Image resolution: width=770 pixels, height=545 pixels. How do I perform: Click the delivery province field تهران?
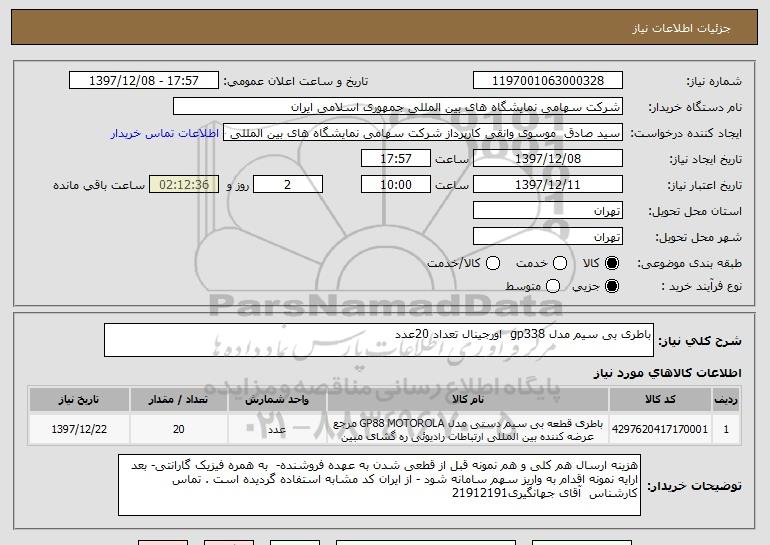[x=548, y=211]
